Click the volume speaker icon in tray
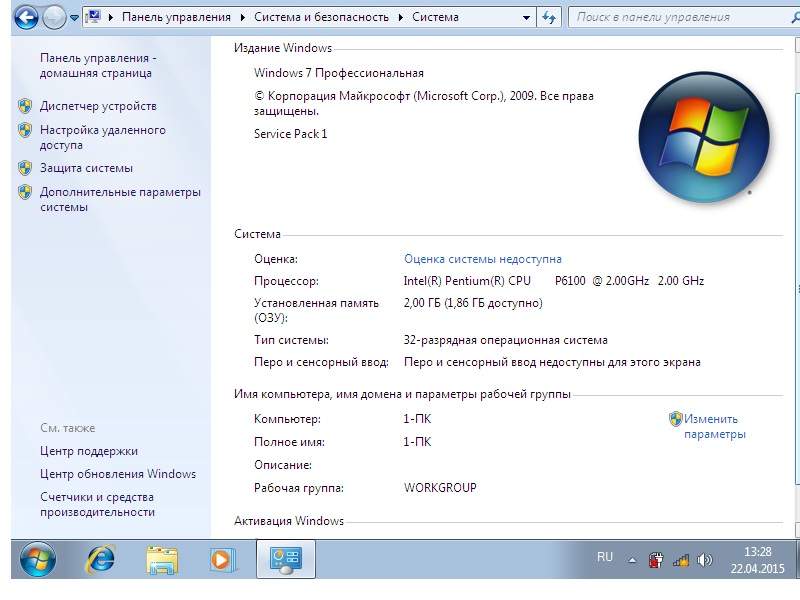Viewport: 800px width, 600px height. (704, 560)
